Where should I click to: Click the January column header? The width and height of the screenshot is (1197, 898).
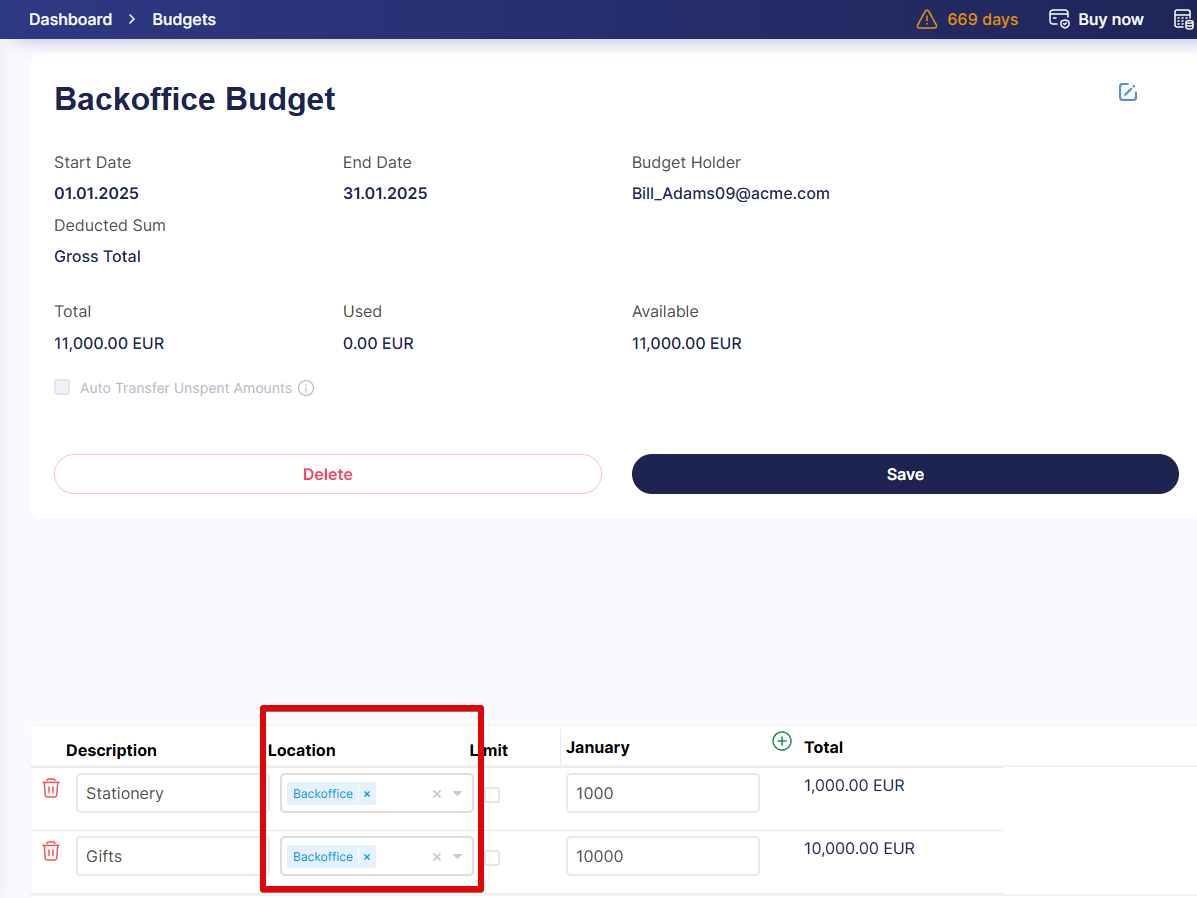point(598,748)
